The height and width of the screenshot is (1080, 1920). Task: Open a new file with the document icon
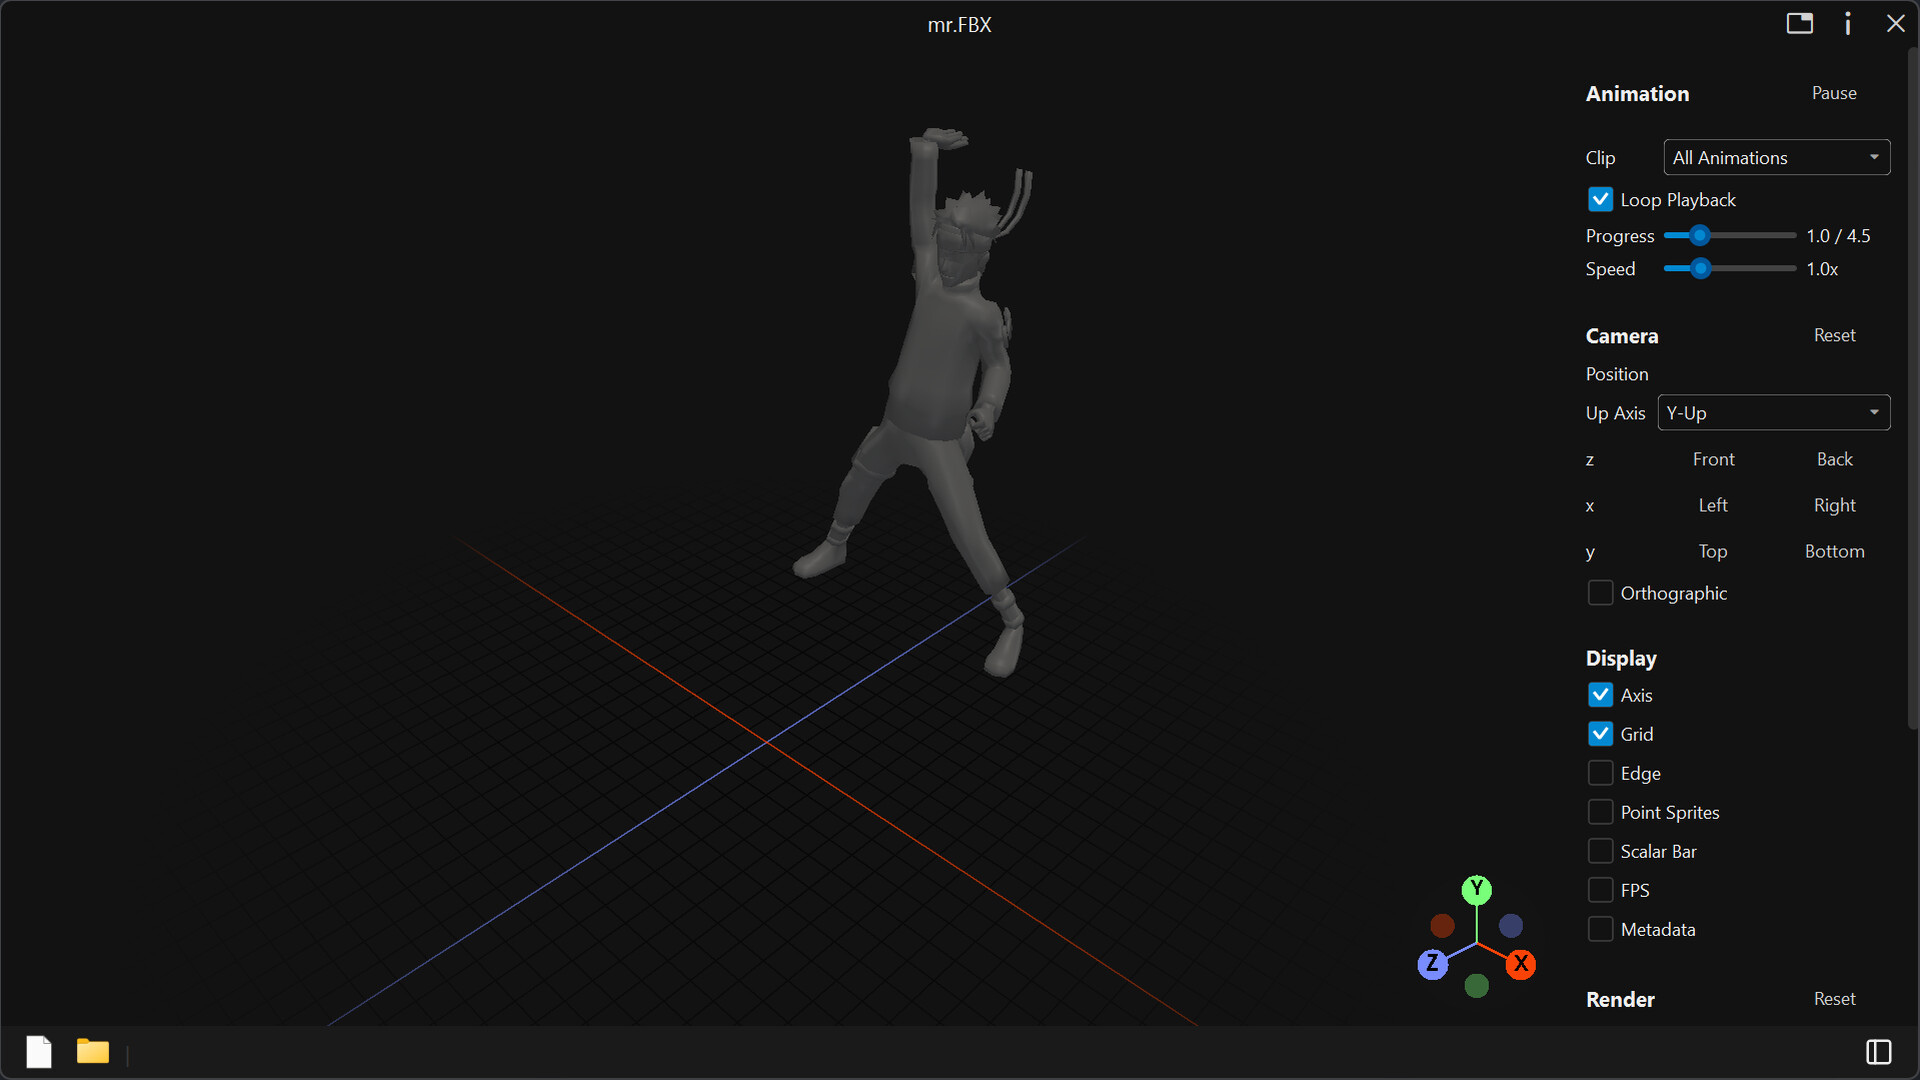pos(39,1052)
